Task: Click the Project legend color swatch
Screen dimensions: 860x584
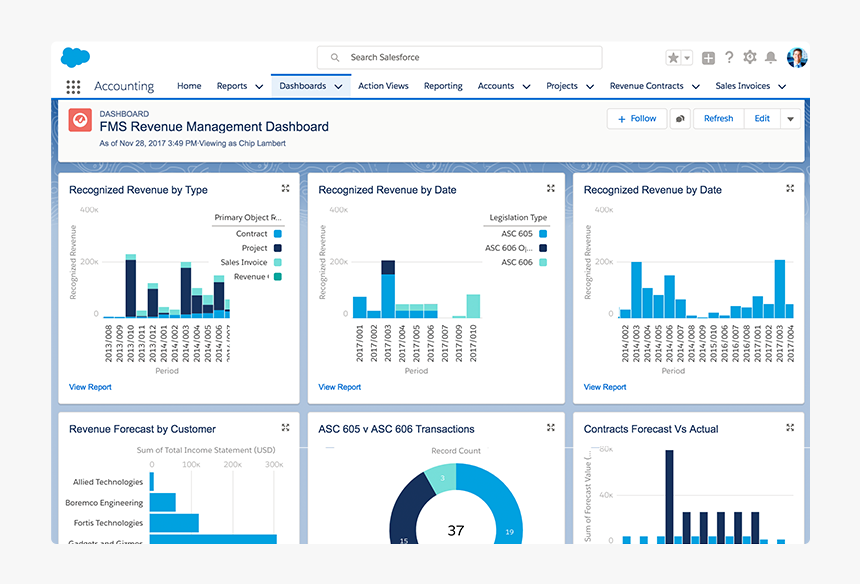Action: pos(278,248)
